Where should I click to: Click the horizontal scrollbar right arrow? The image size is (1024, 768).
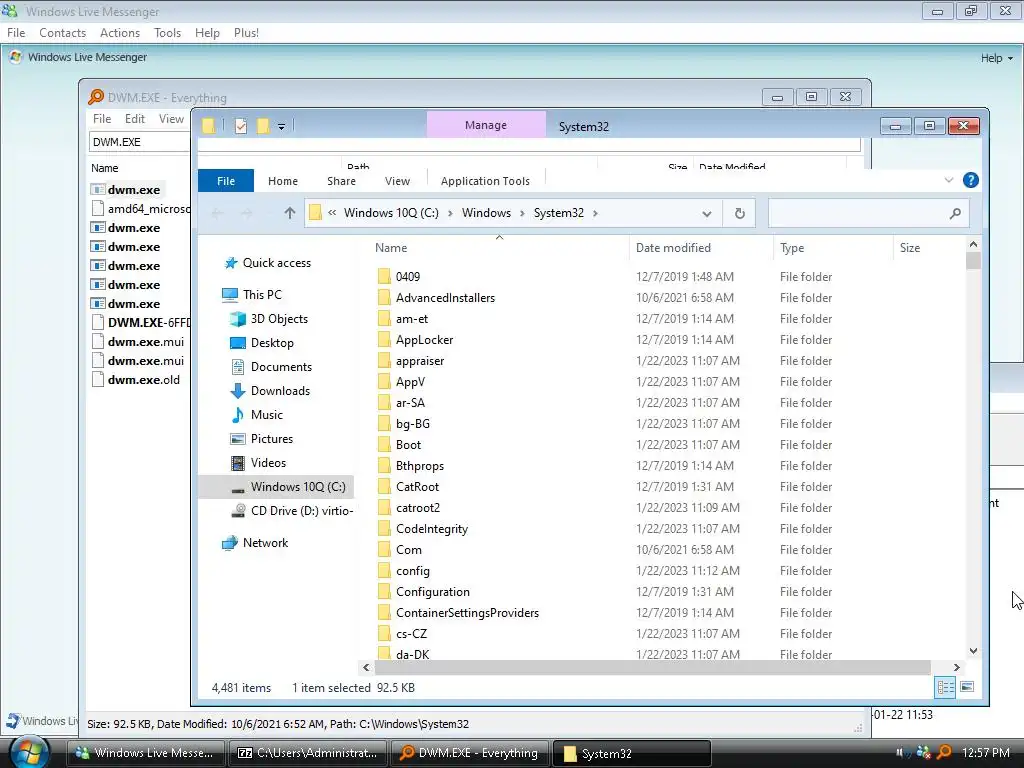(x=956, y=667)
